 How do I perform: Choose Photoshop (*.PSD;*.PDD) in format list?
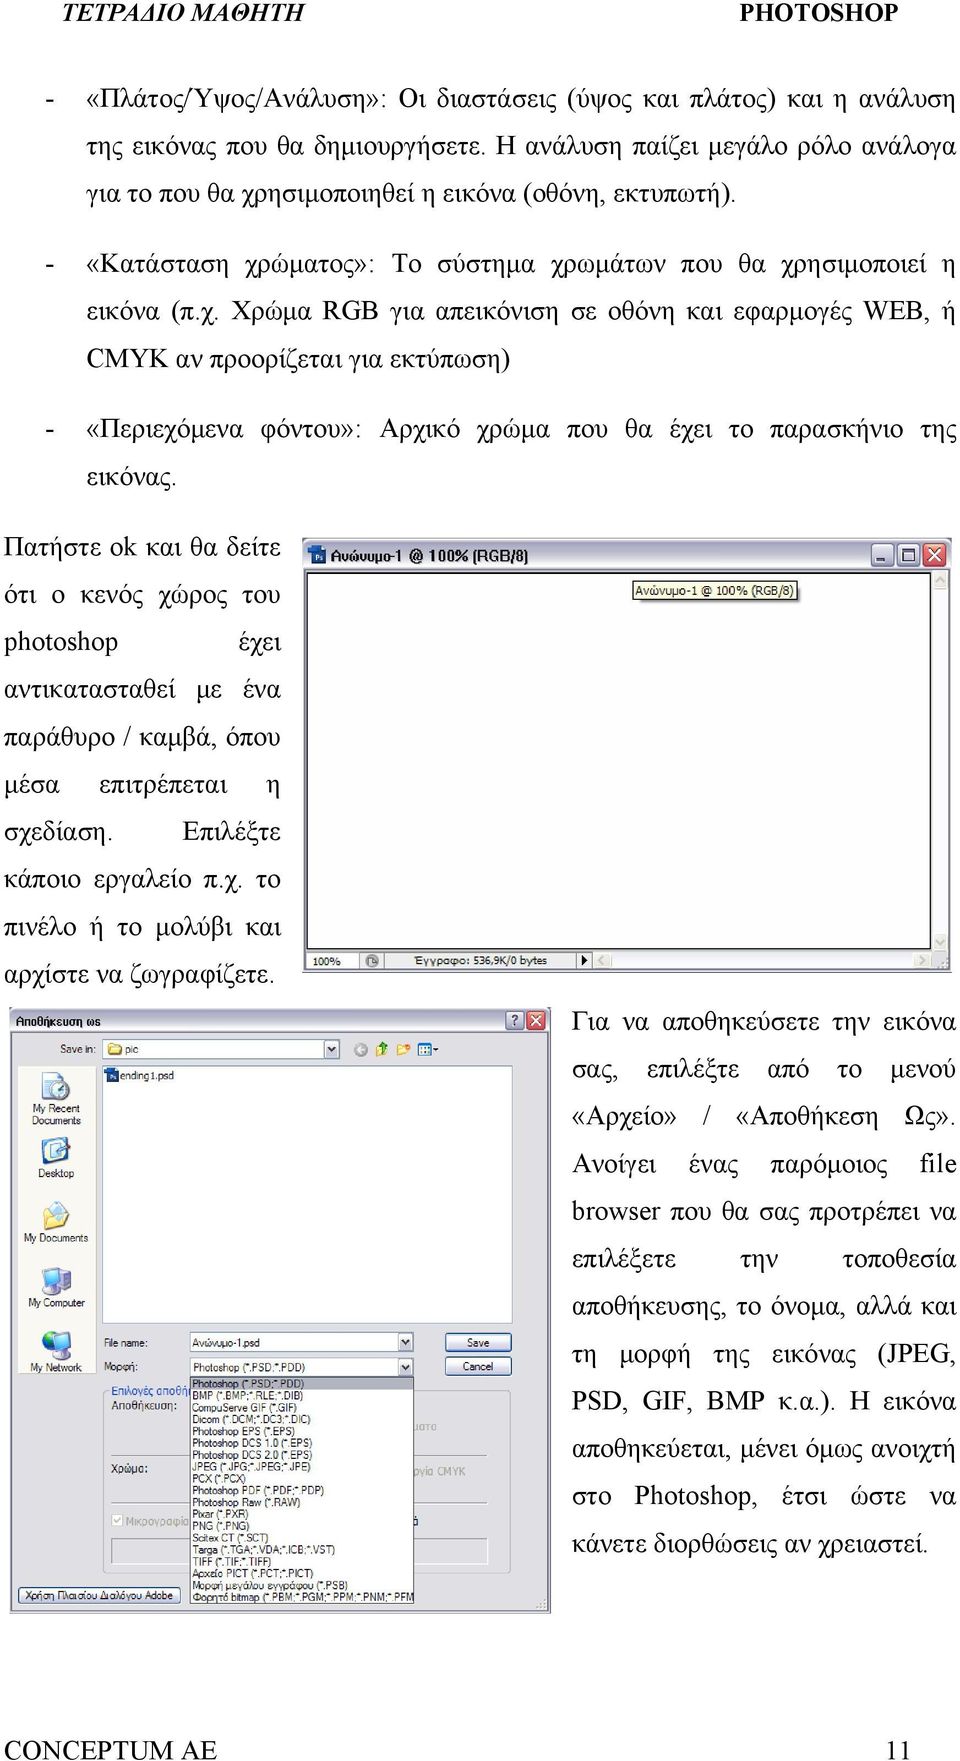pos(301,1384)
